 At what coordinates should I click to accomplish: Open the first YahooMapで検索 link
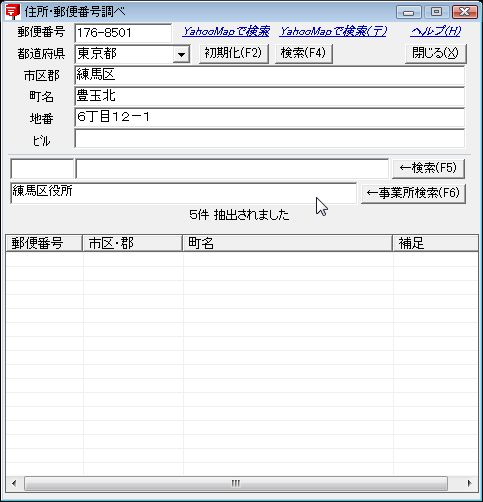coord(226,31)
